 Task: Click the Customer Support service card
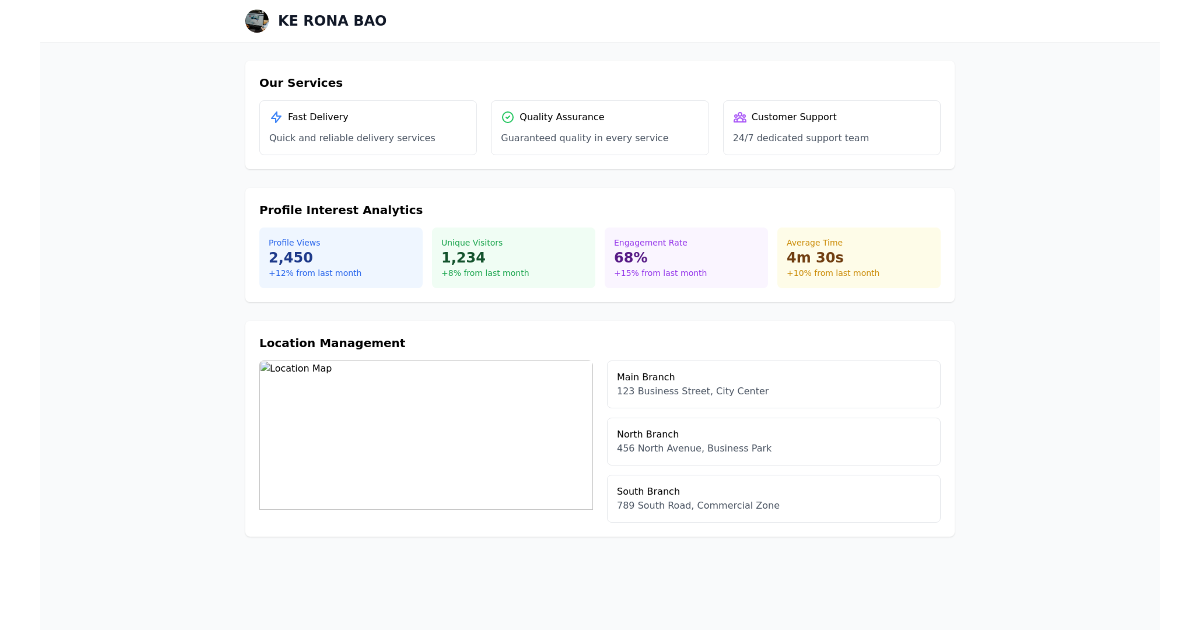point(831,127)
